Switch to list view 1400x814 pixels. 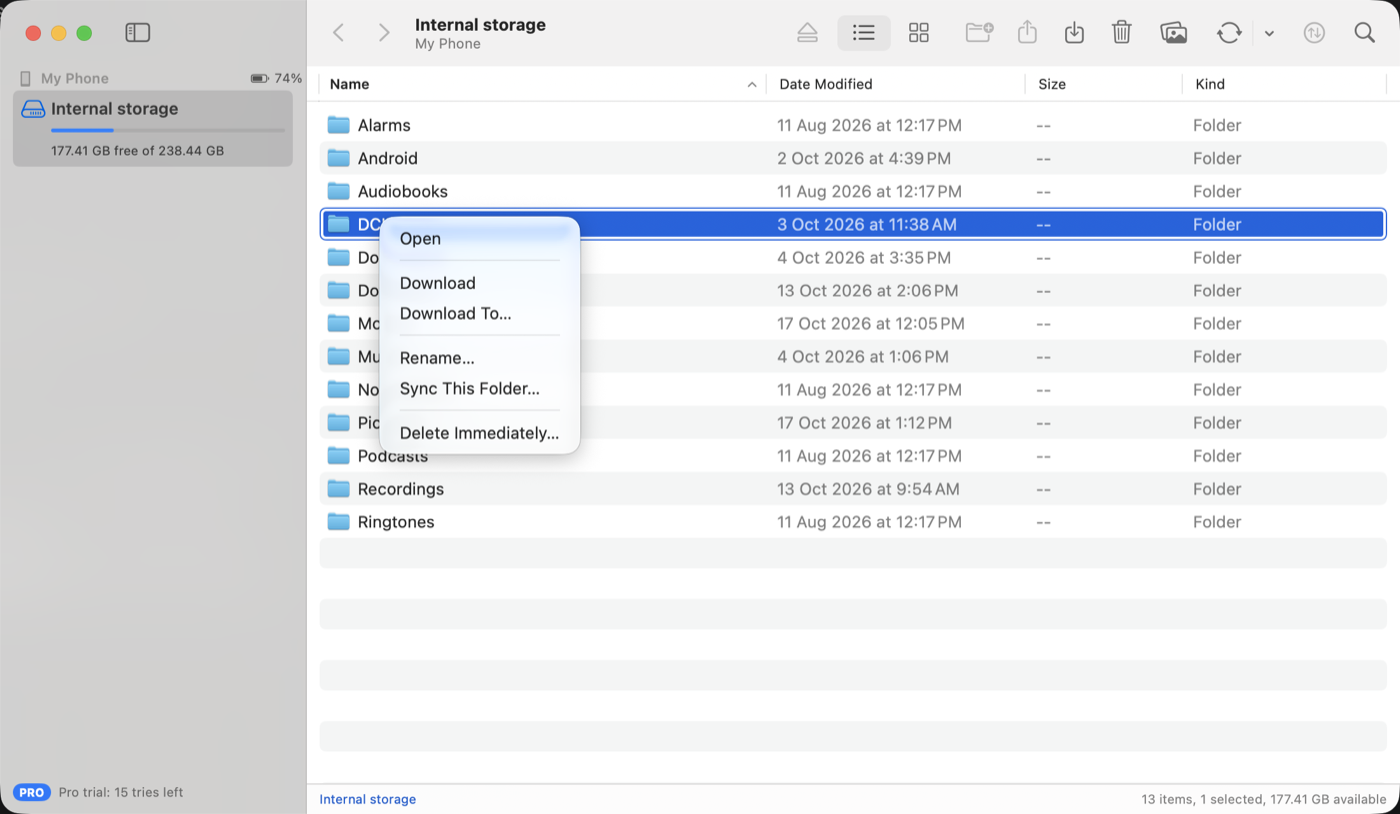(864, 33)
